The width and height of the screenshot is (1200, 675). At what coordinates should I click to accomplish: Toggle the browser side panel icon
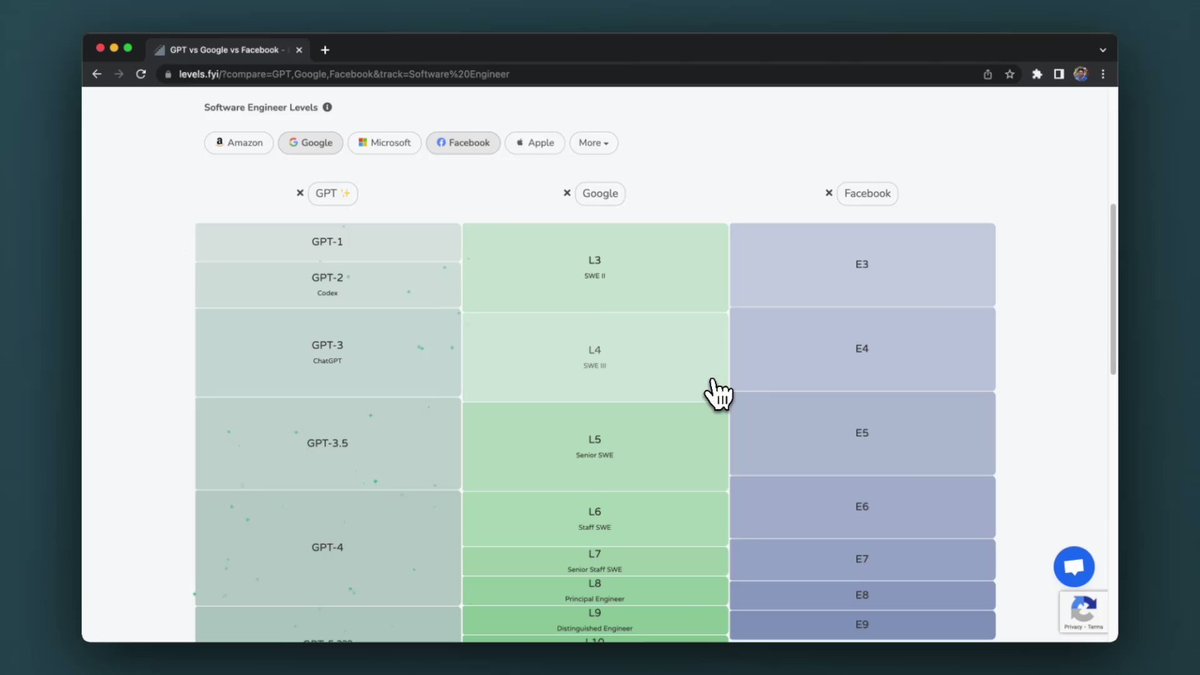click(1059, 74)
